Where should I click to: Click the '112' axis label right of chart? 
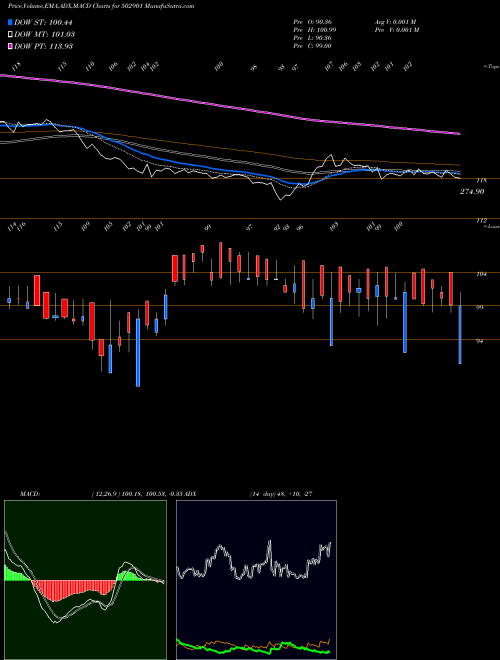pos(482,220)
